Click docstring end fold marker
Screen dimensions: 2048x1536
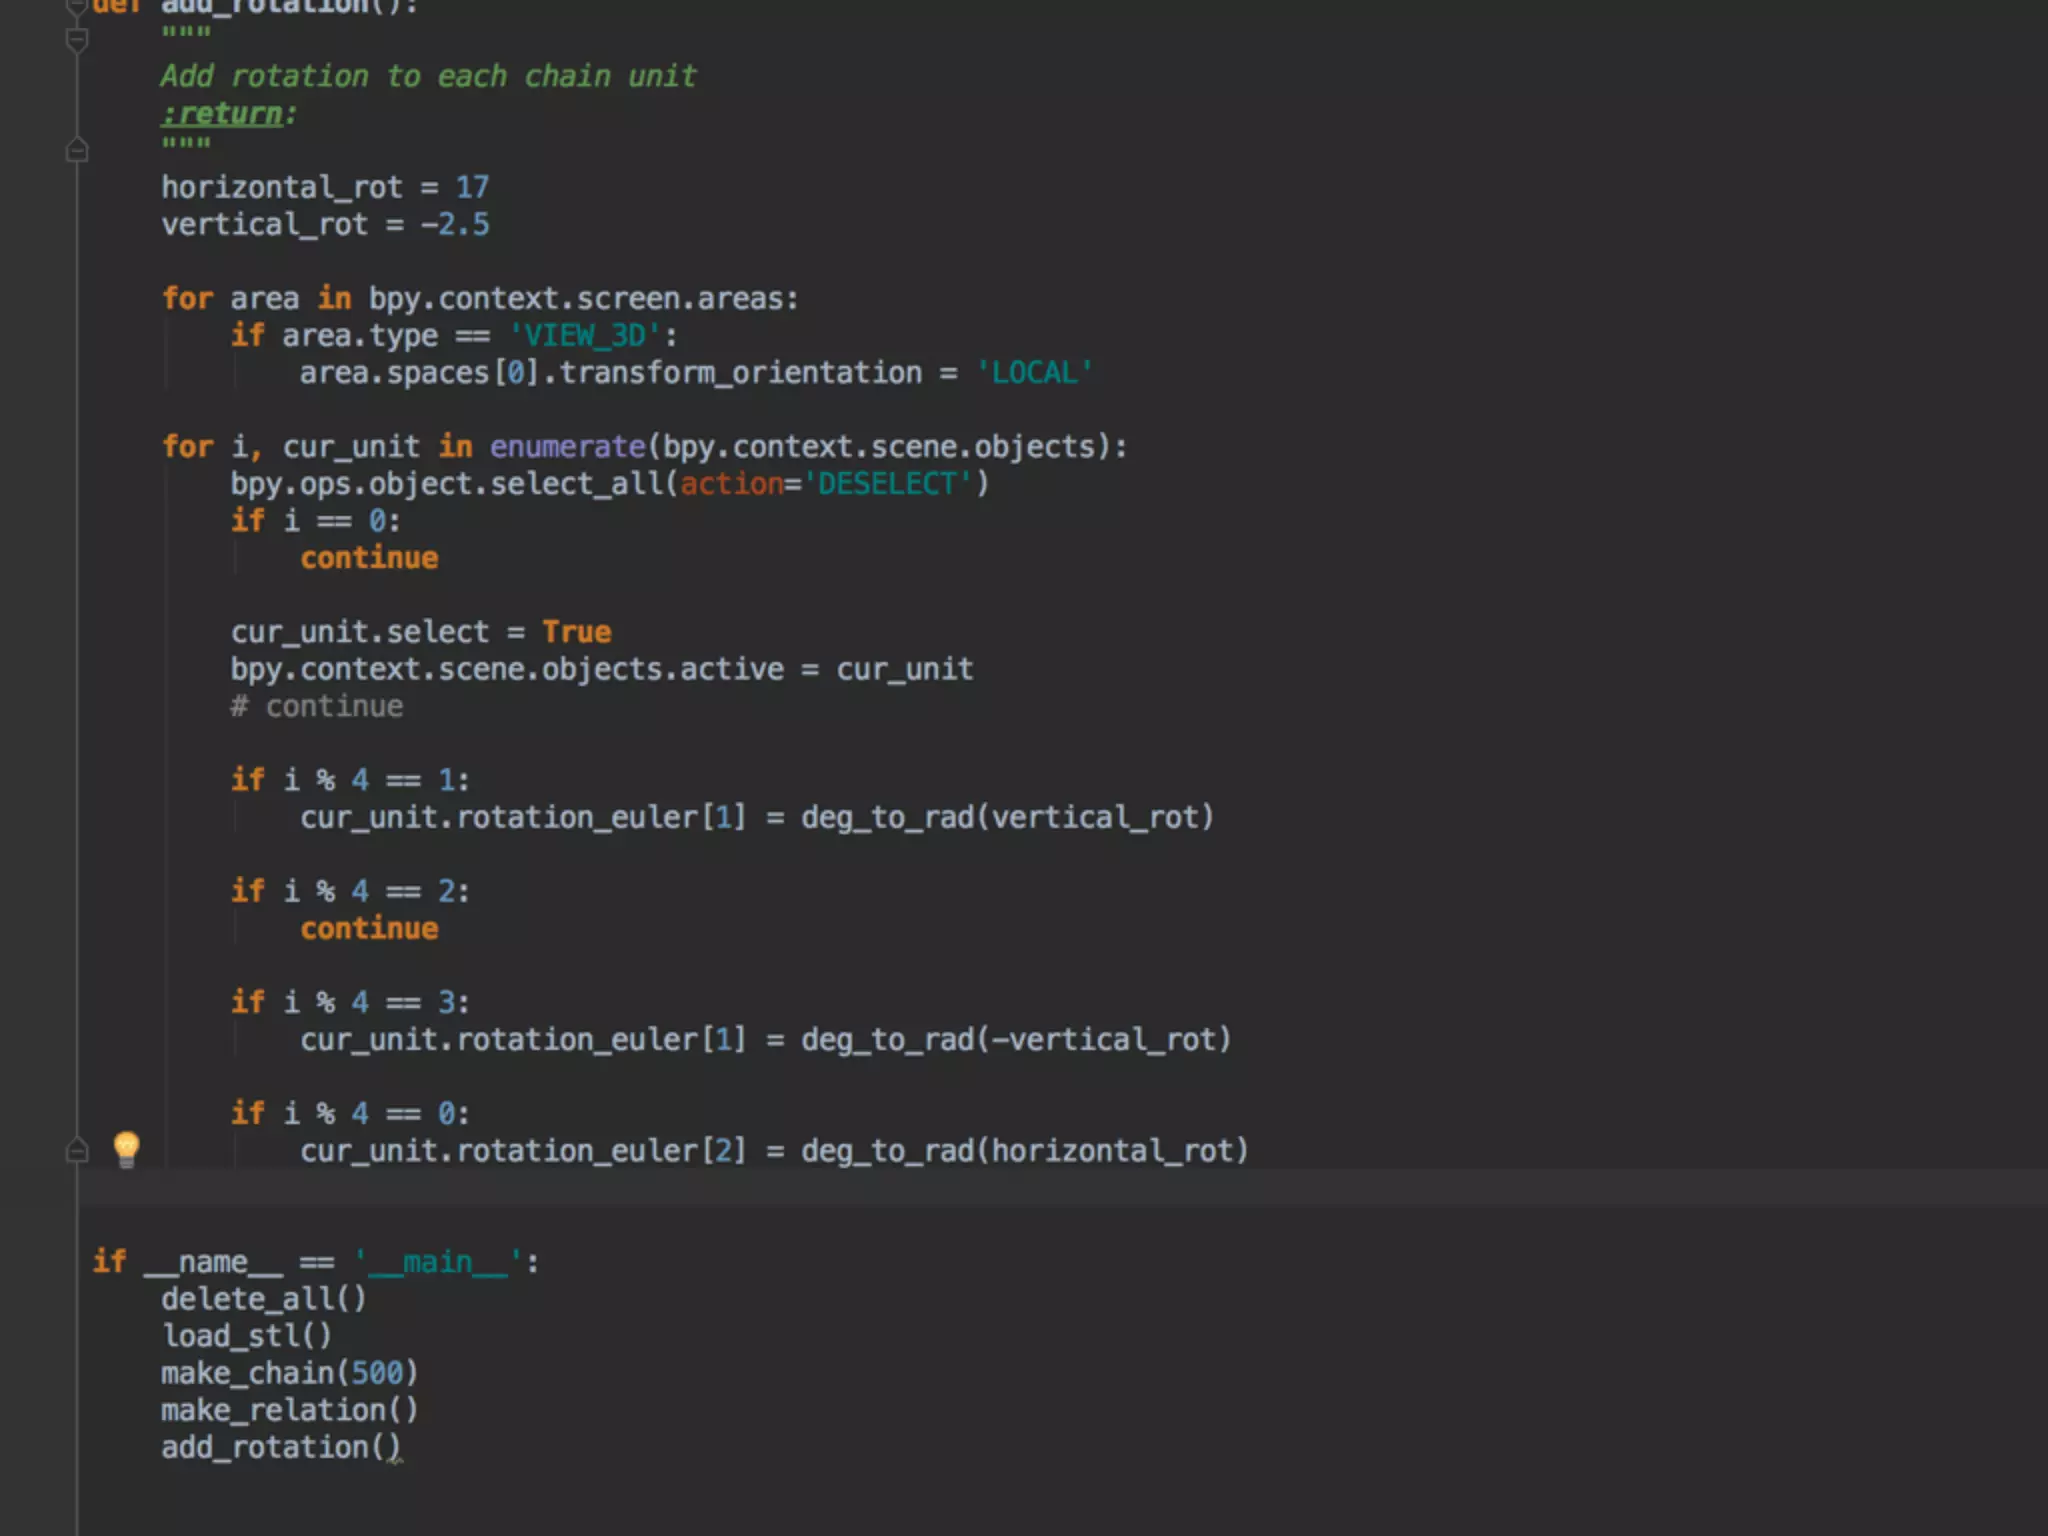pos(77,151)
